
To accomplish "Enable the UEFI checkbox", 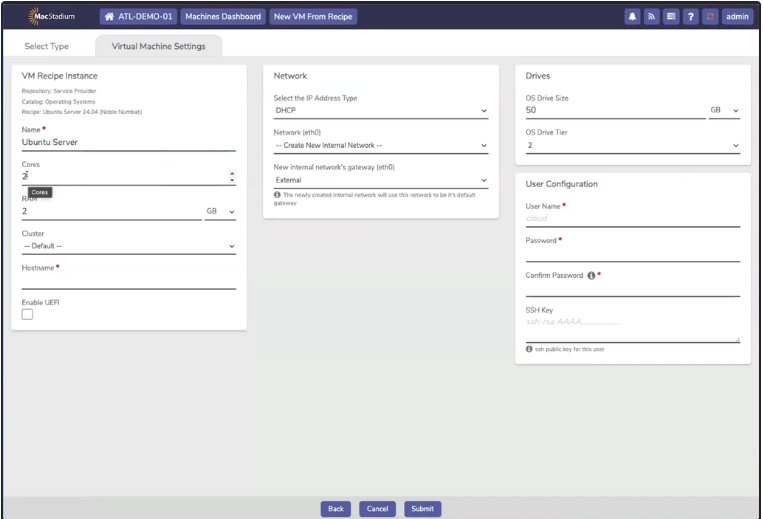I will 27,315.
